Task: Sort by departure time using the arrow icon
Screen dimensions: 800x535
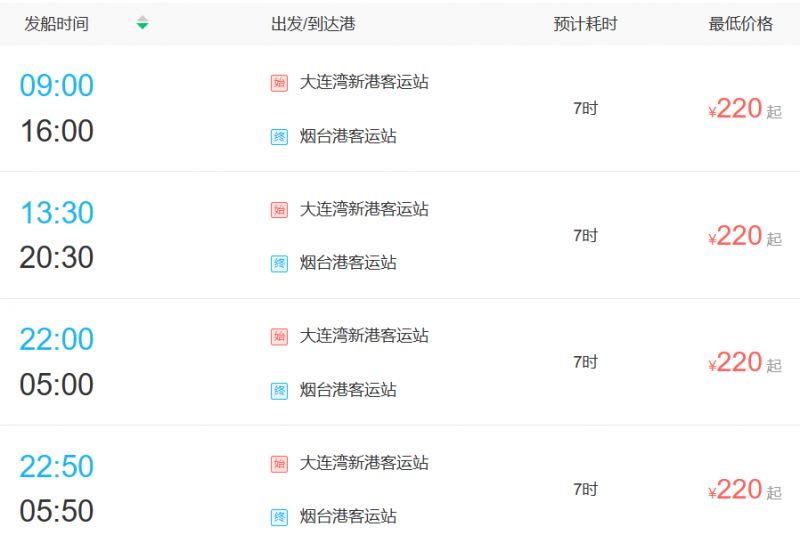Action: point(142,23)
